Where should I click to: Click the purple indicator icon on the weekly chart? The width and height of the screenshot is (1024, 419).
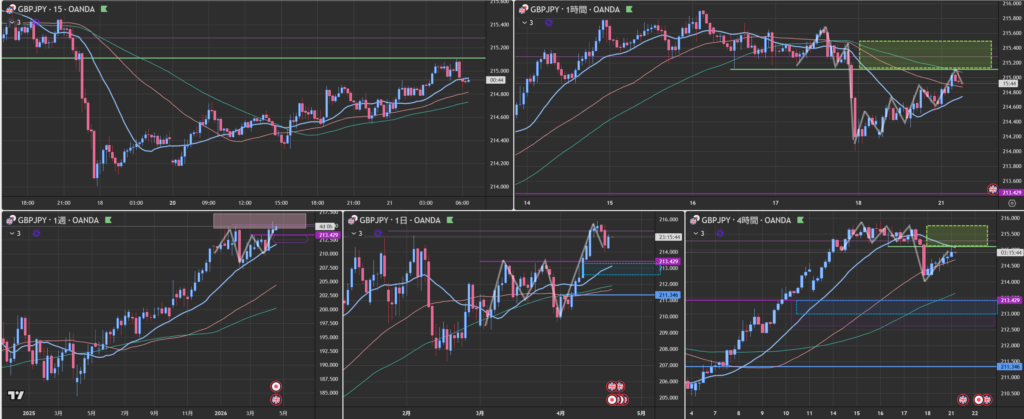36,232
